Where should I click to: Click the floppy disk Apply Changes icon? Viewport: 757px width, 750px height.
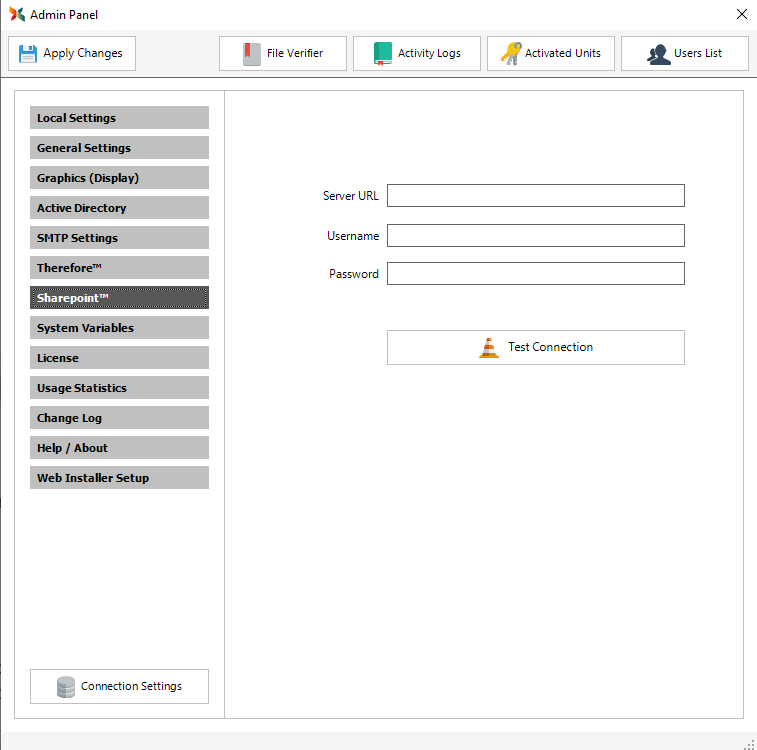click(x=28, y=54)
